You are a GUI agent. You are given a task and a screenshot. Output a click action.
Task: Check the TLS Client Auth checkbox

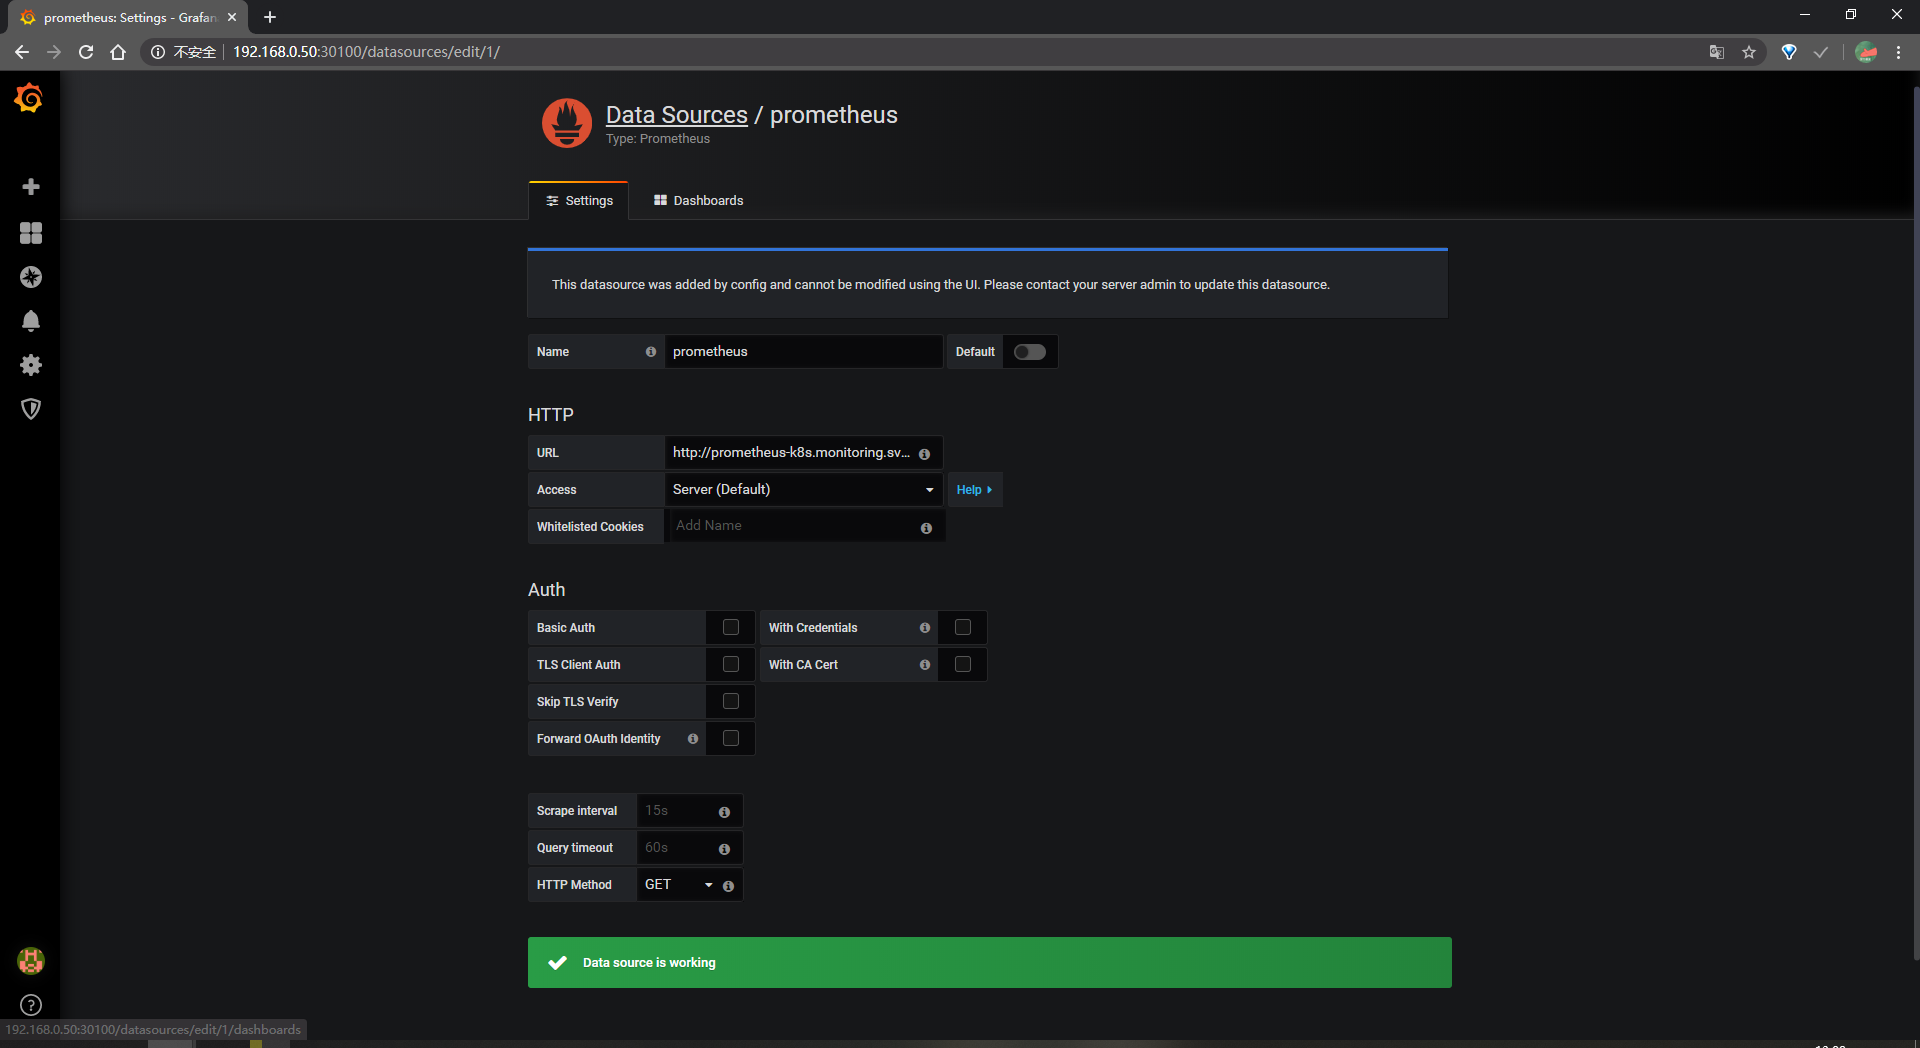731,664
